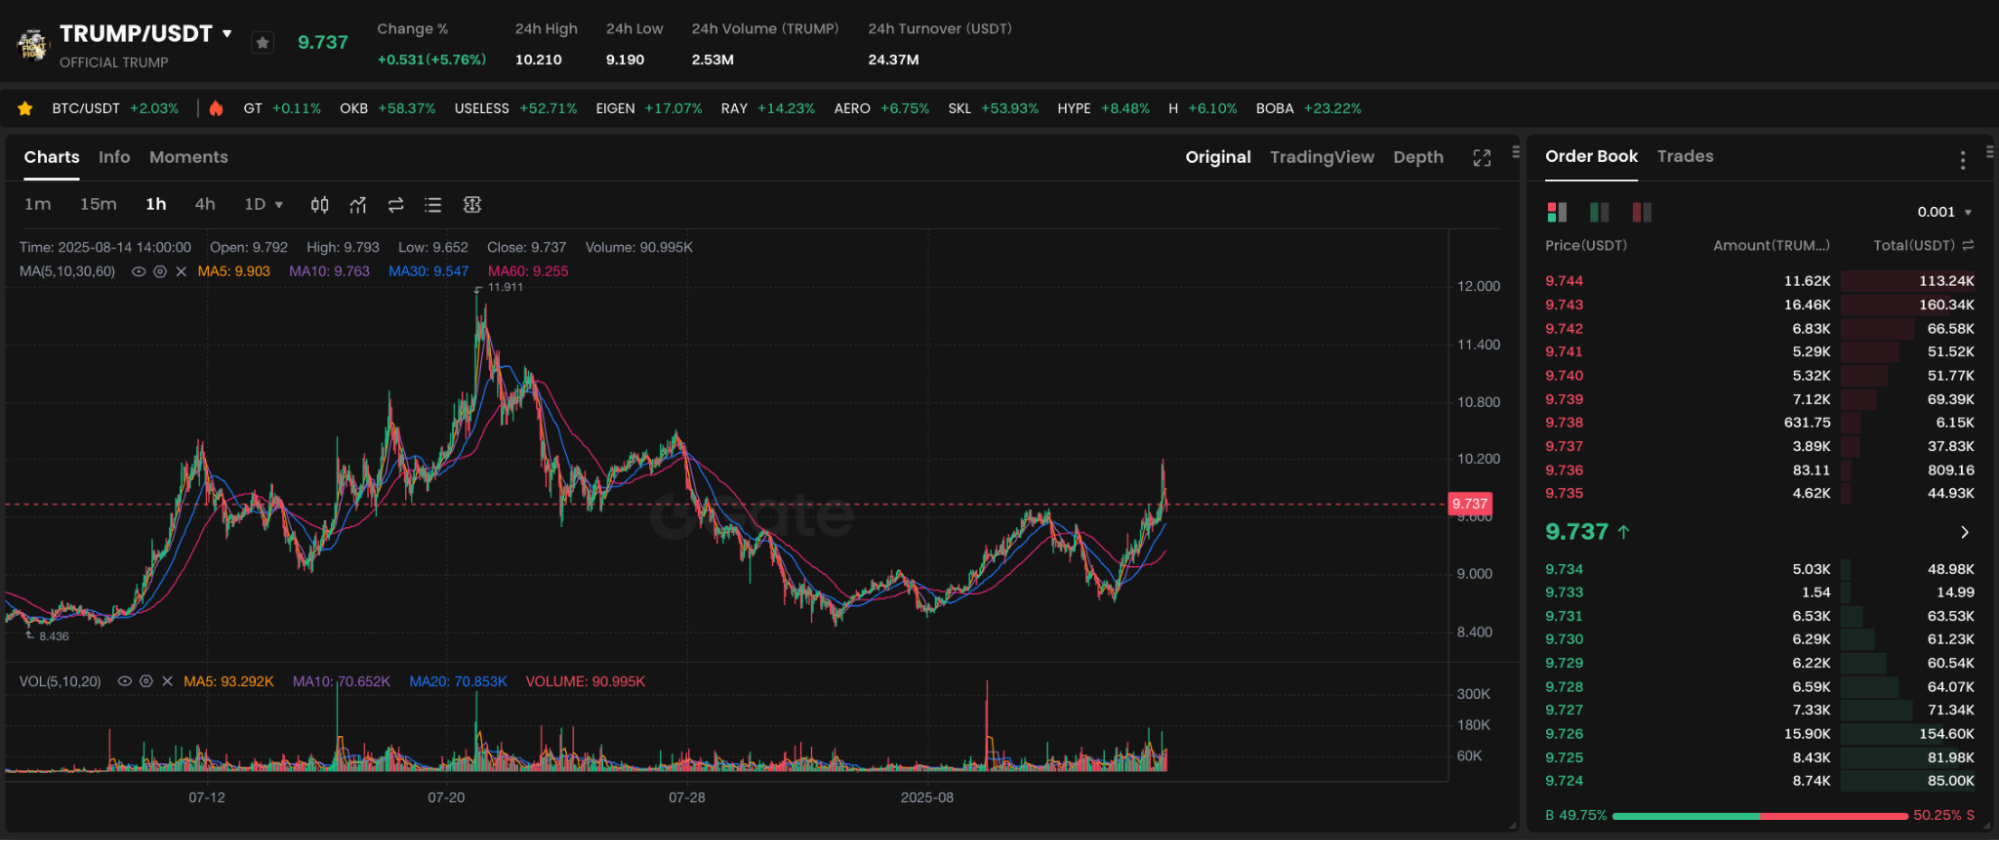Click ask price 9.744 in order book
The height and width of the screenshot is (841, 1999).
tap(1564, 281)
